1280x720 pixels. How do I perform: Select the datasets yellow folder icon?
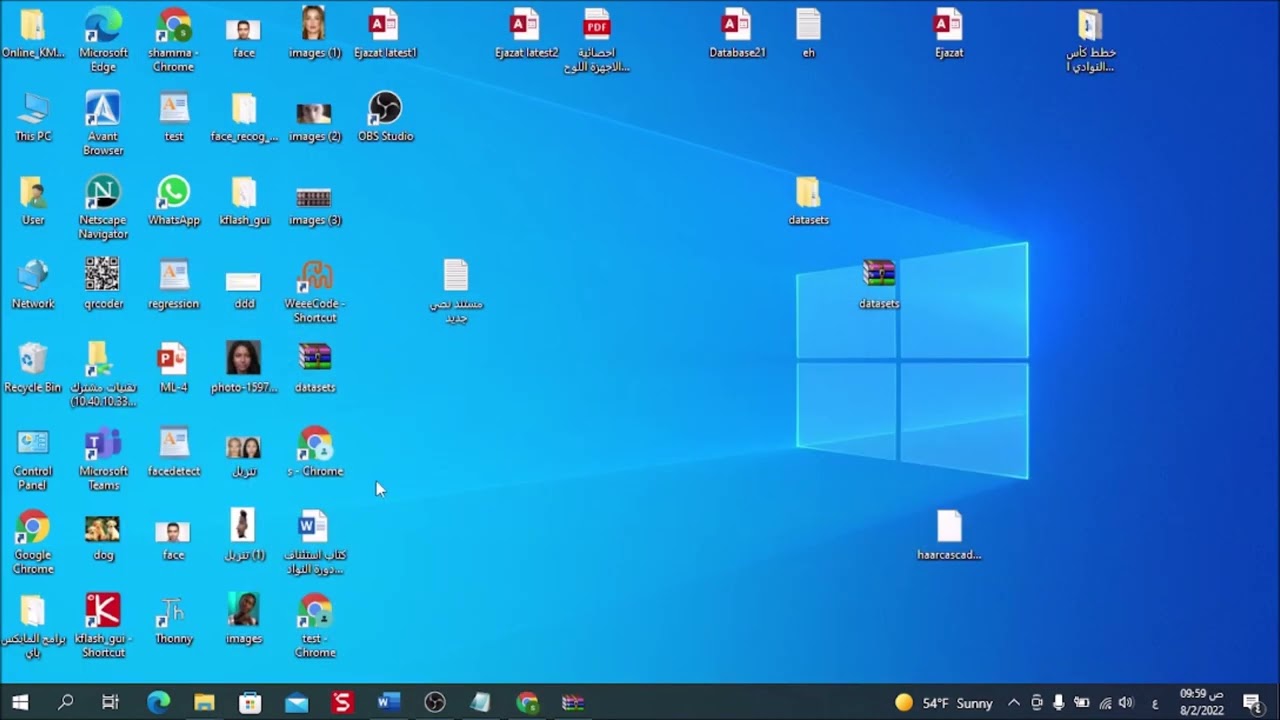tap(808, 201)
